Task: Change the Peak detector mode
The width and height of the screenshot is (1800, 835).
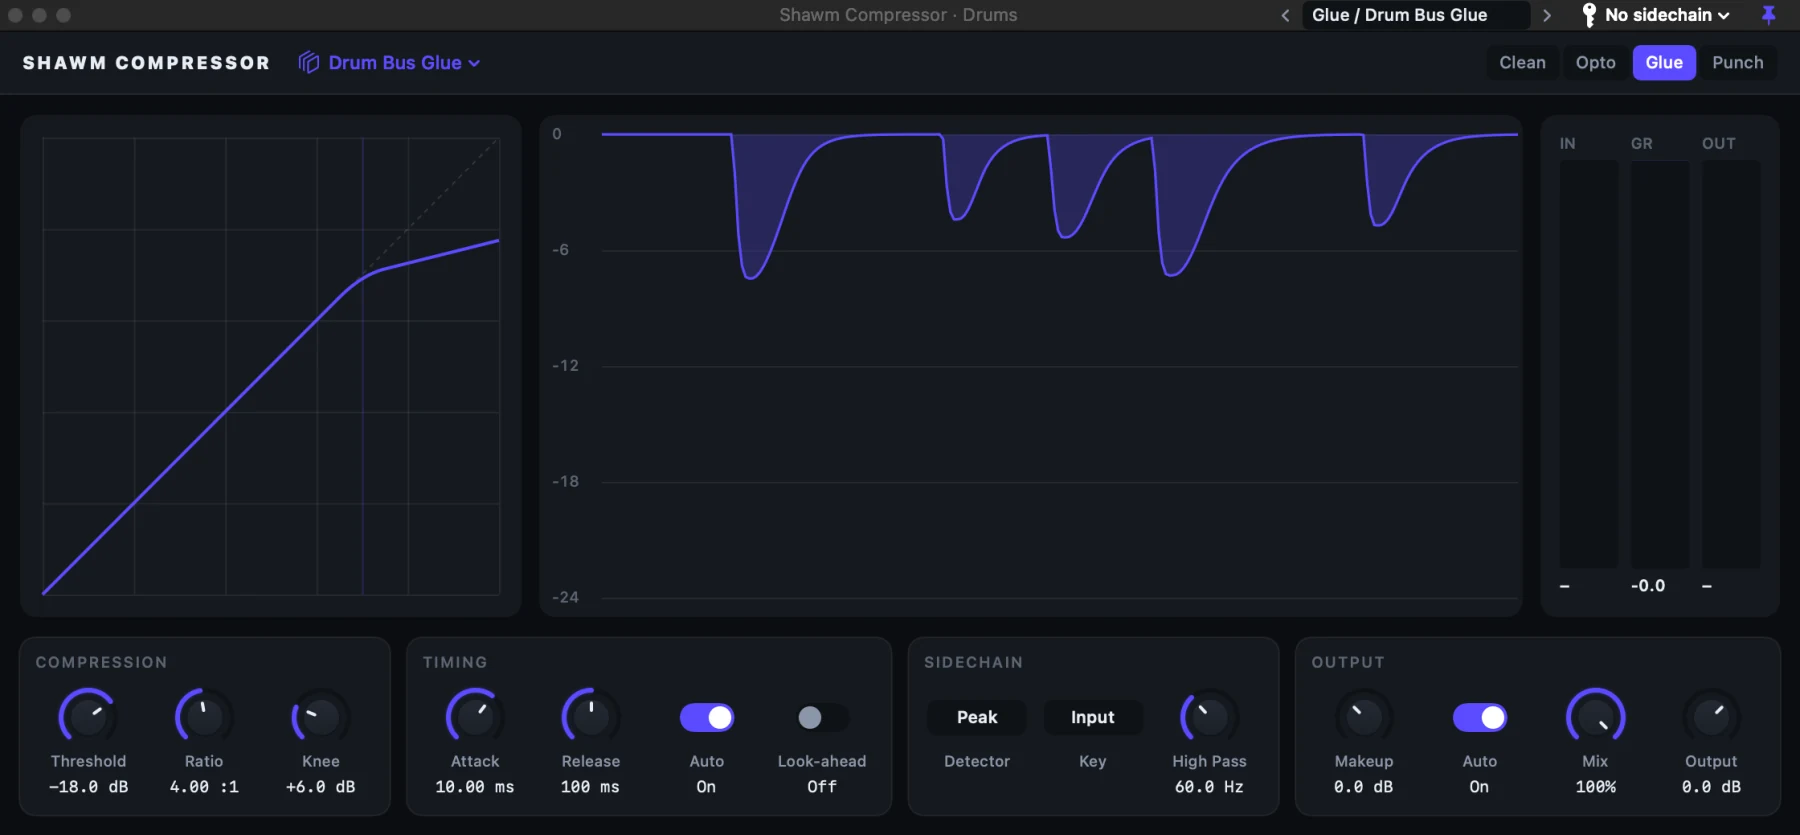Action: coord(977,717)
